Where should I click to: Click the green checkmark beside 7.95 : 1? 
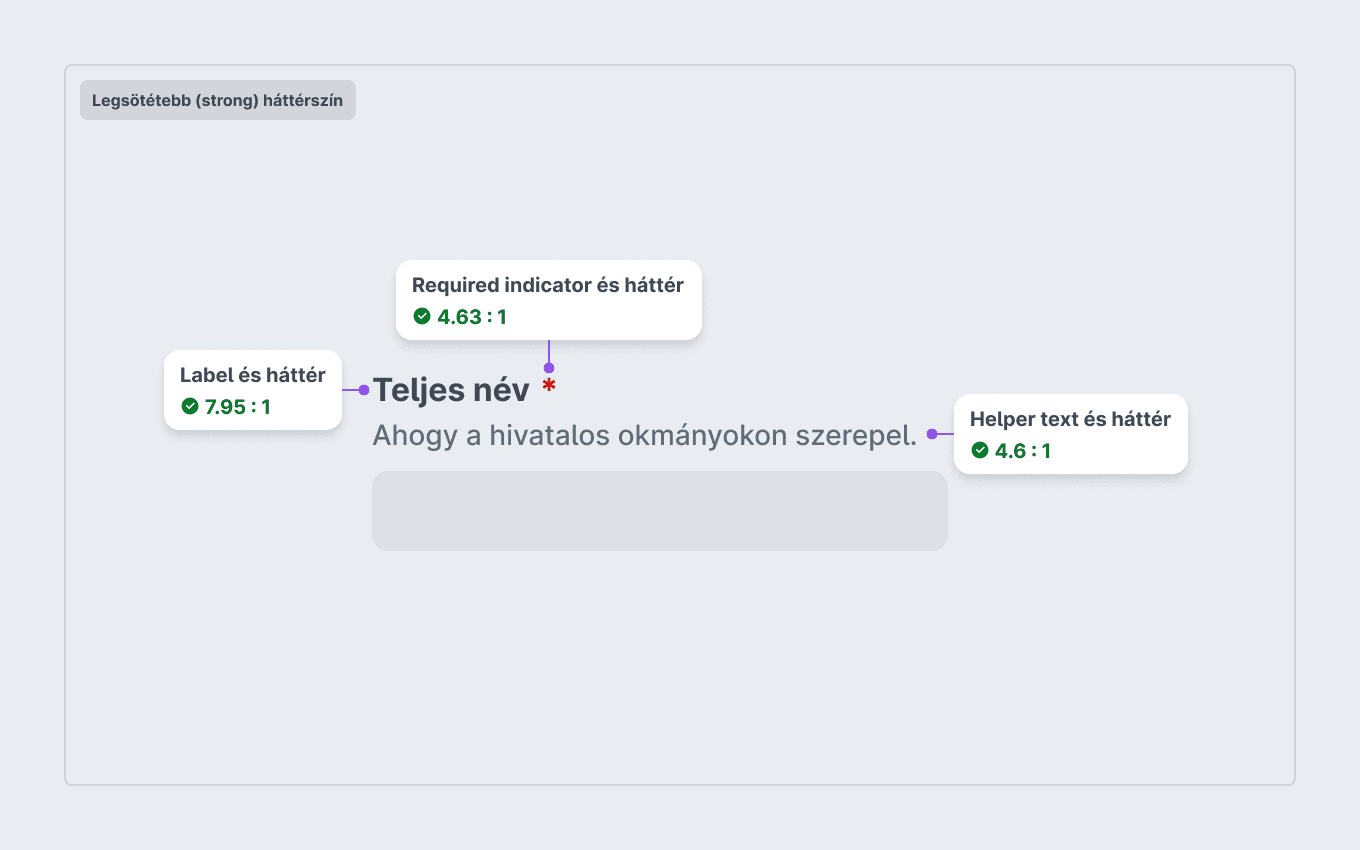click(x=190, y=406)
